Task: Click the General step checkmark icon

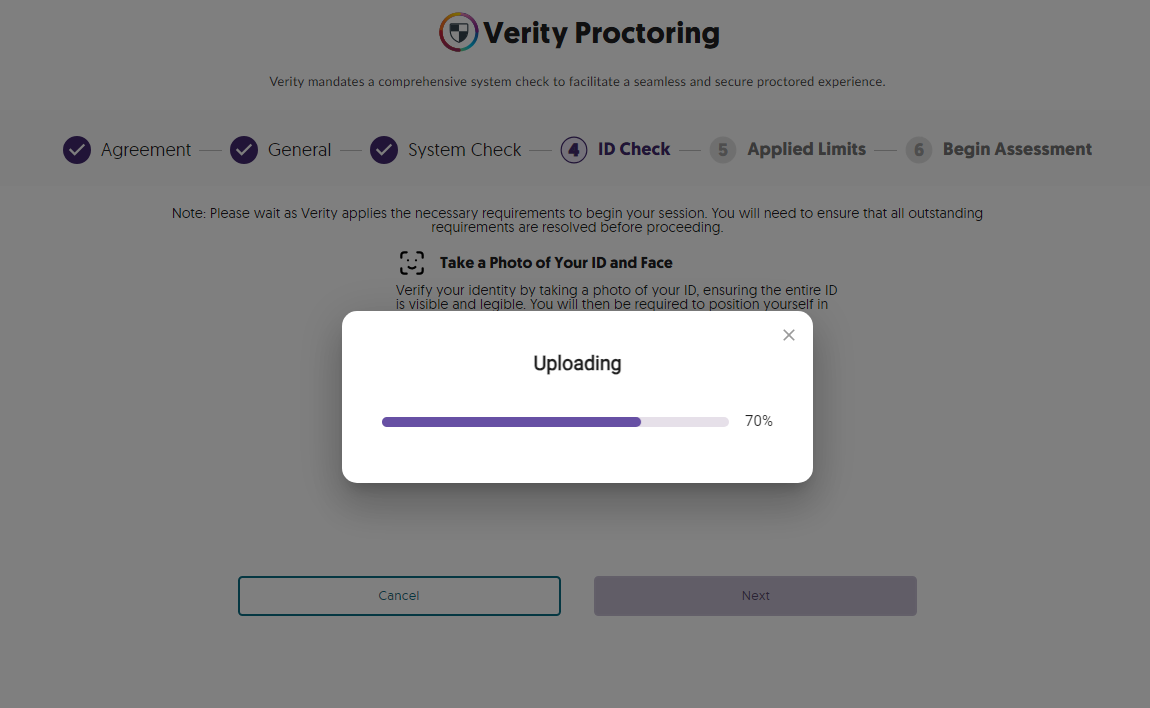Action: 244,150
